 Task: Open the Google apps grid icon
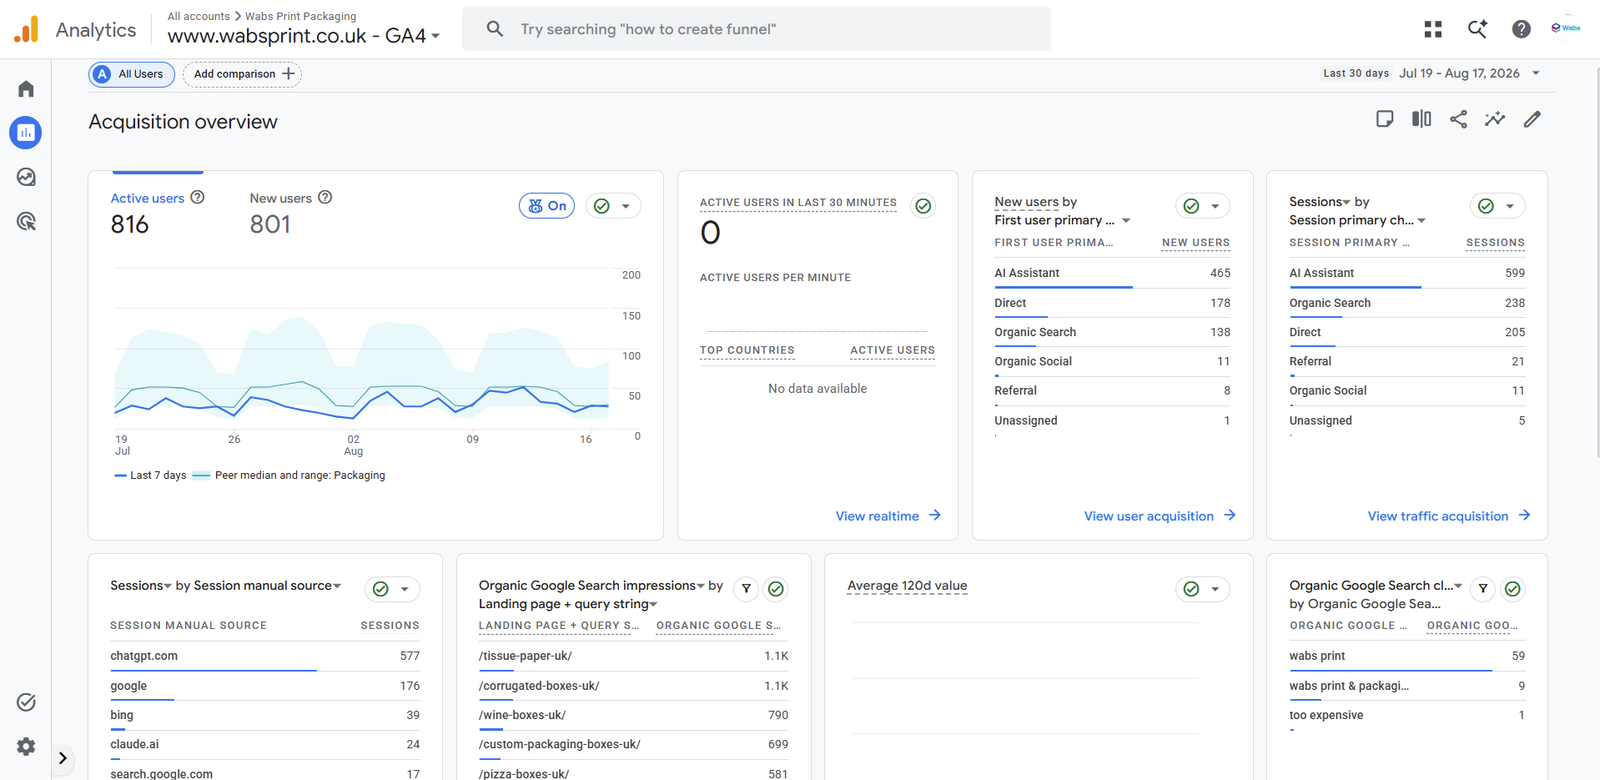[1433, 29]
